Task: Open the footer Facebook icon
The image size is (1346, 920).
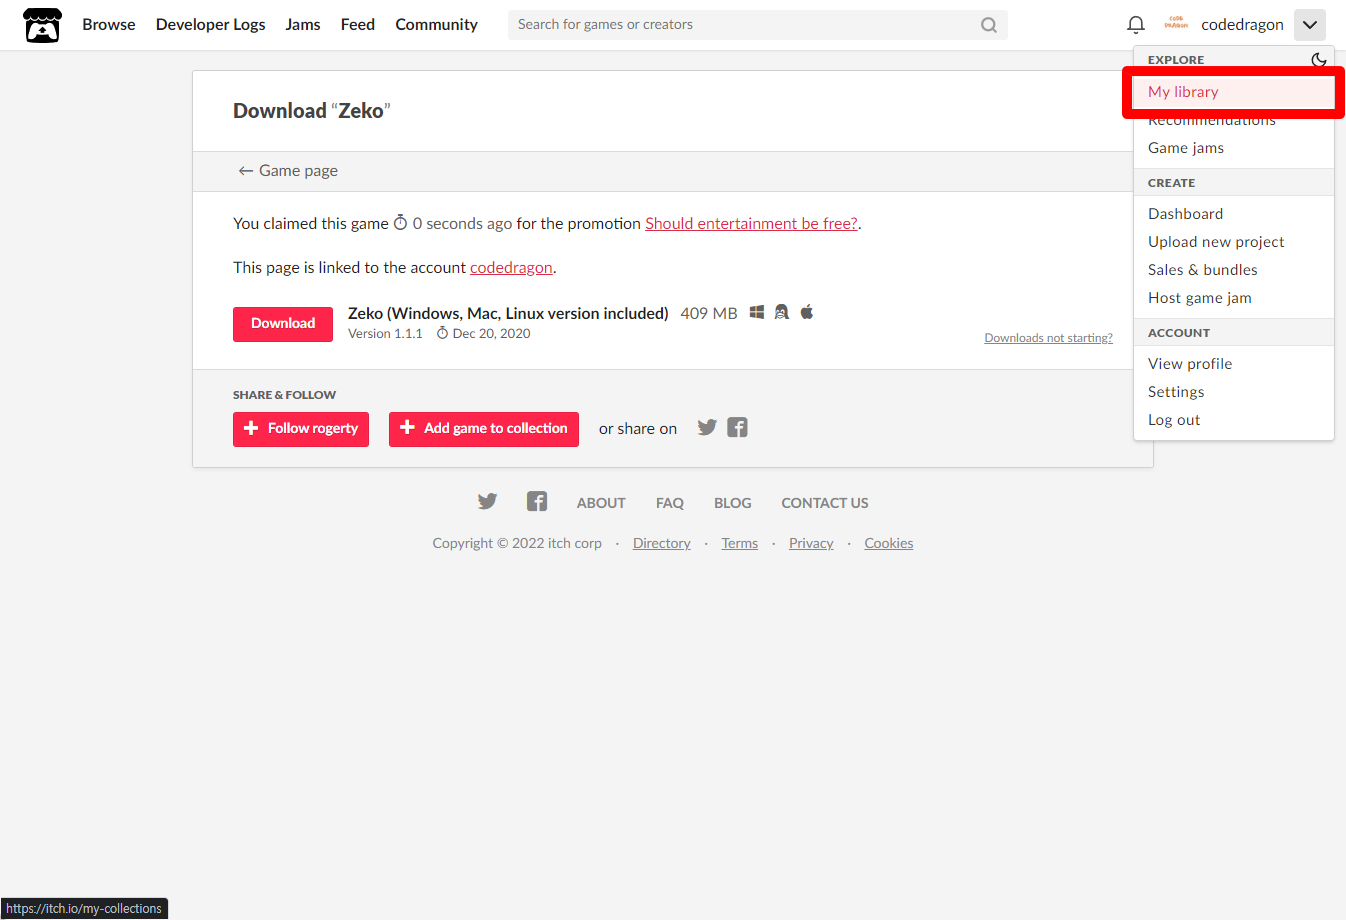Action: point(537,502)
